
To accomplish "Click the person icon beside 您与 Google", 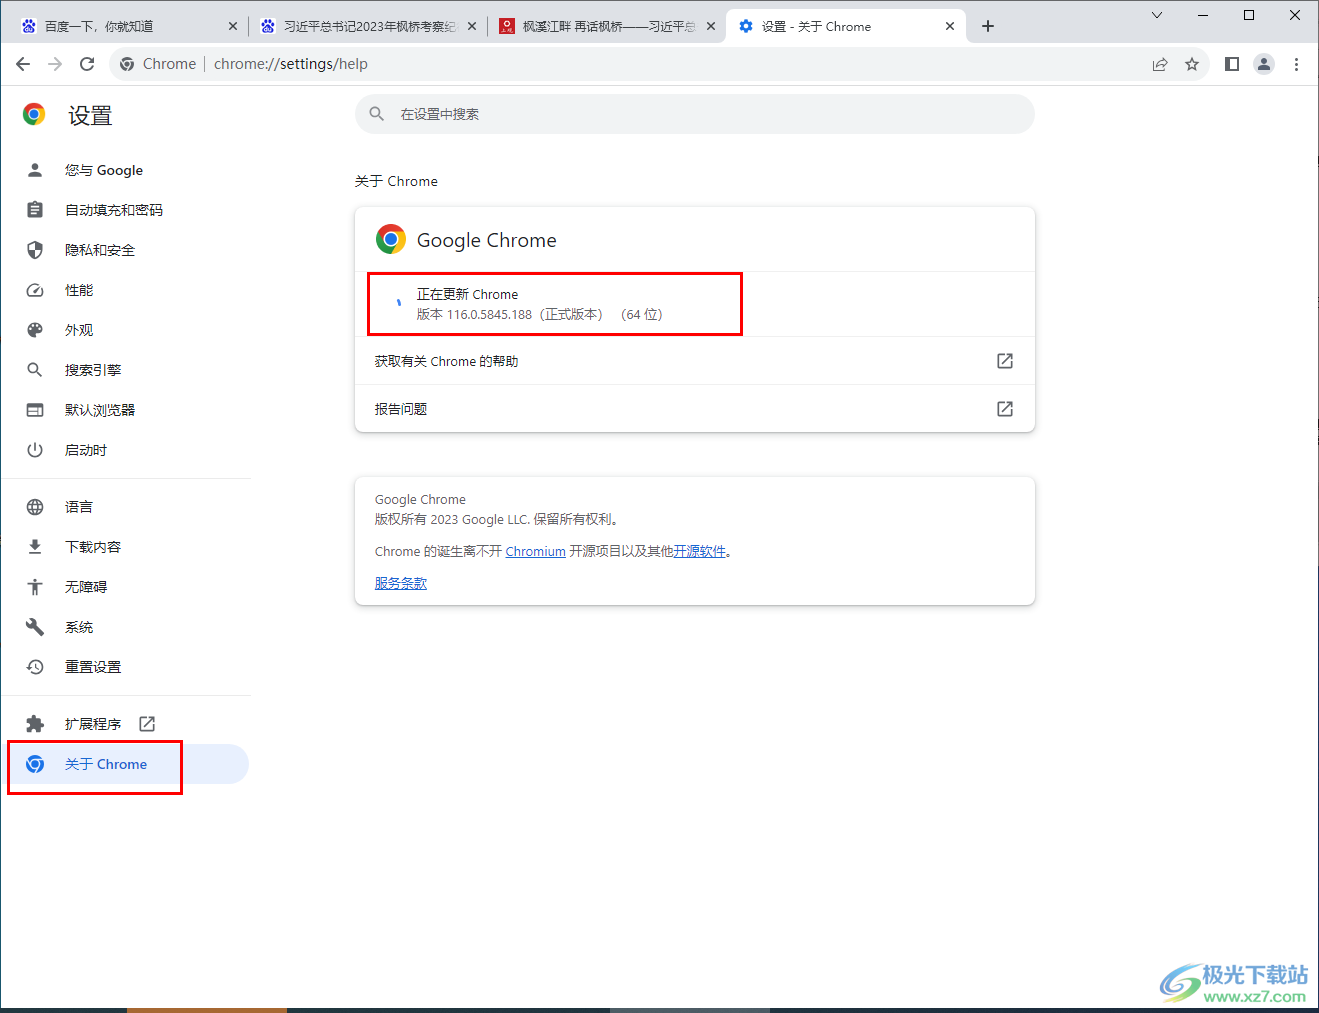I will coord(35,170).
